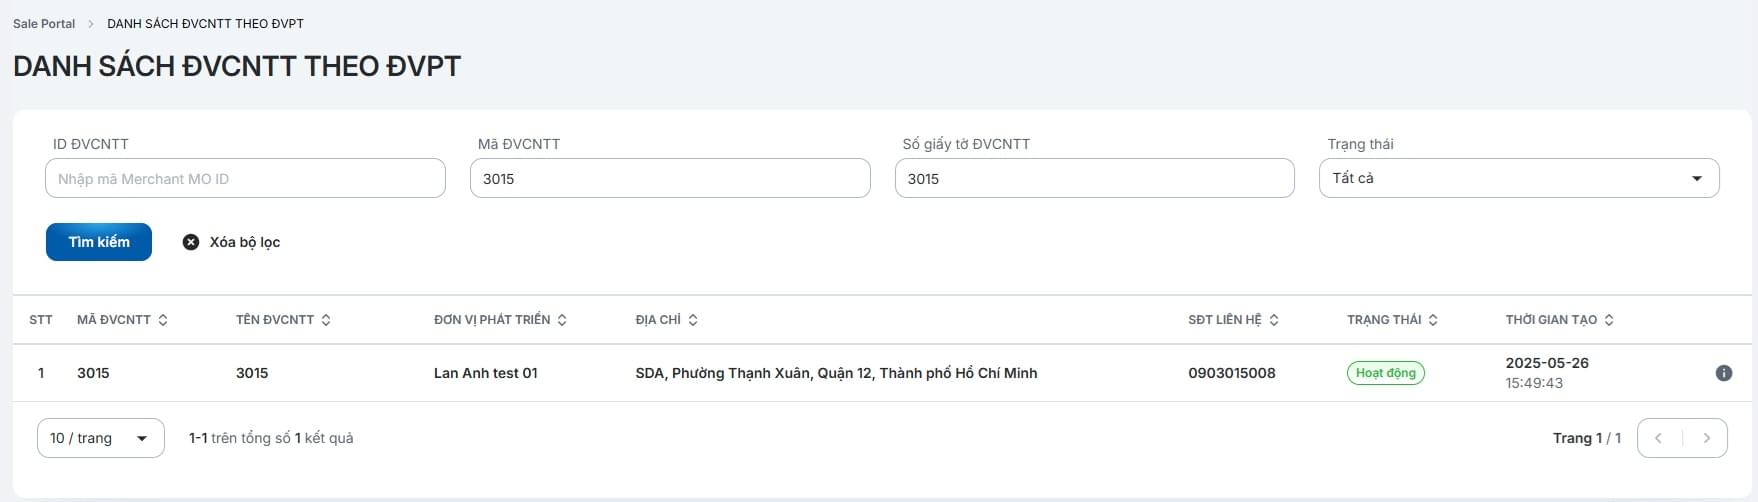Open the Trạng thái dropdown

coord(1518,178)
